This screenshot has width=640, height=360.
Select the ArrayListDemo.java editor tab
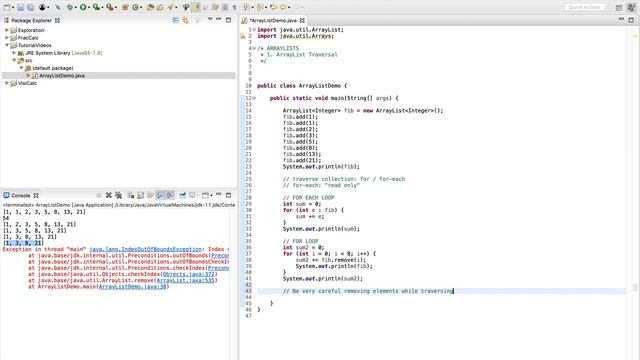[x=273, y=20]
